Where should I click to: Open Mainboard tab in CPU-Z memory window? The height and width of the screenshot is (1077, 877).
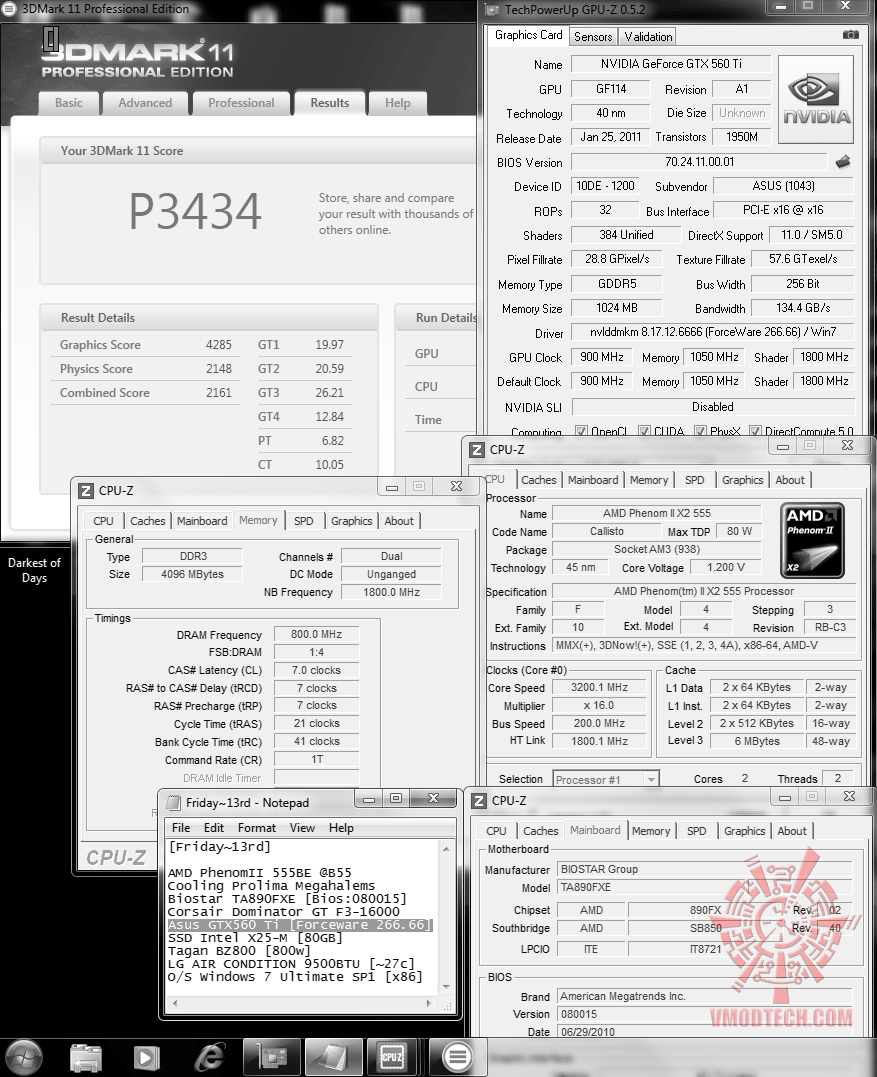click(x=202, y=521)
